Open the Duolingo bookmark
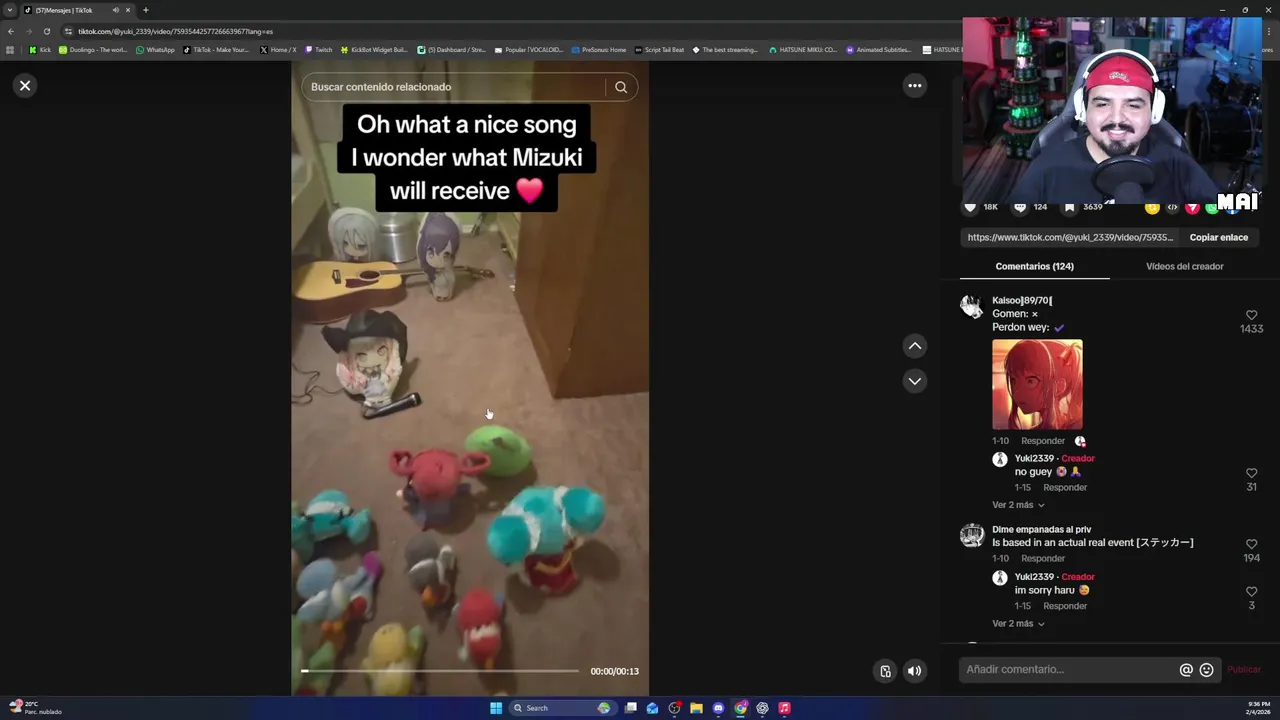The height and width of the screenshot is (720, 1280). click(x=93, y=50)
